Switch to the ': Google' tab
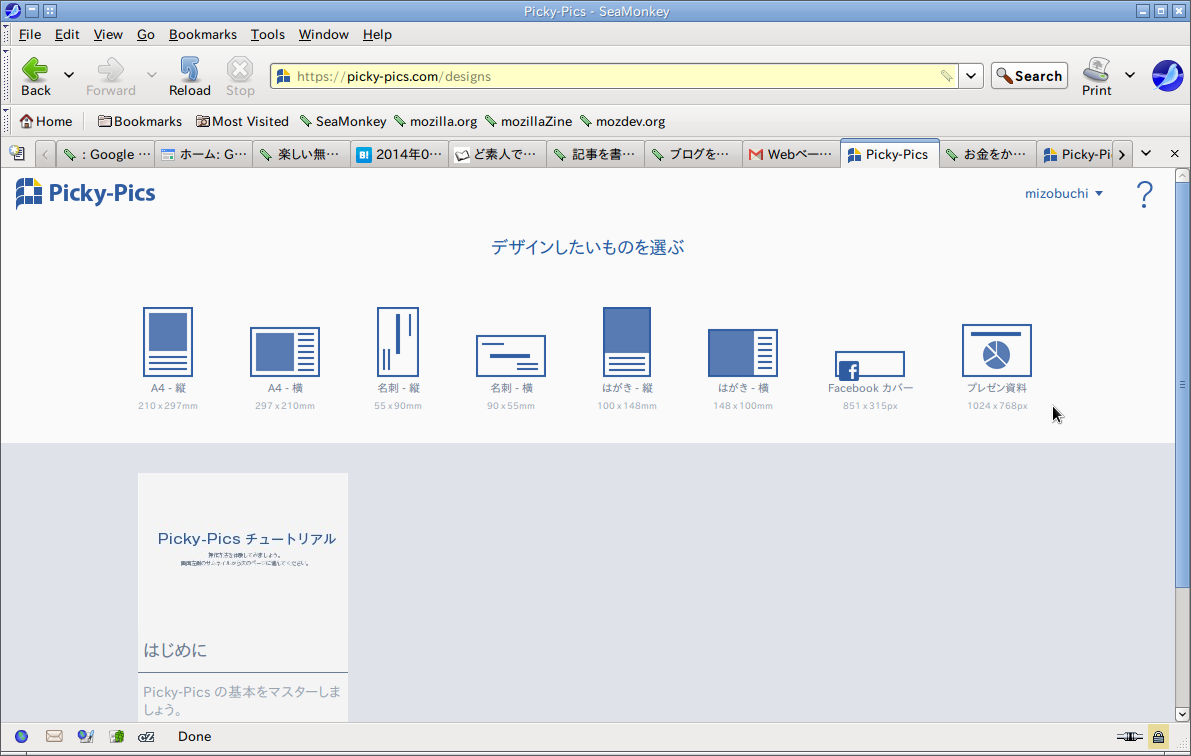Image resolution: width=1191 pixels, height=756 pixels. pyautogui.click(x=106, y=154)
